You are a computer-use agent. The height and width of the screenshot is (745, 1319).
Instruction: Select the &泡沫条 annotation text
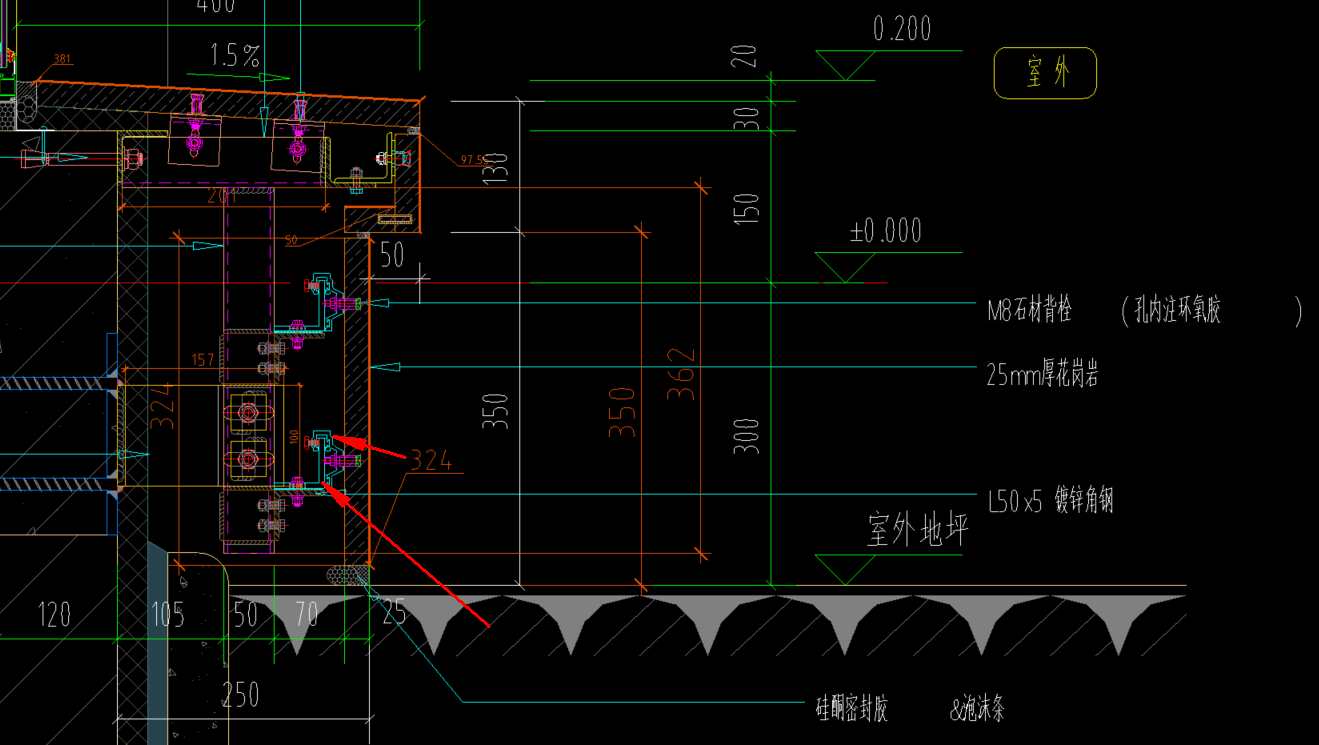tap(977, 709)
